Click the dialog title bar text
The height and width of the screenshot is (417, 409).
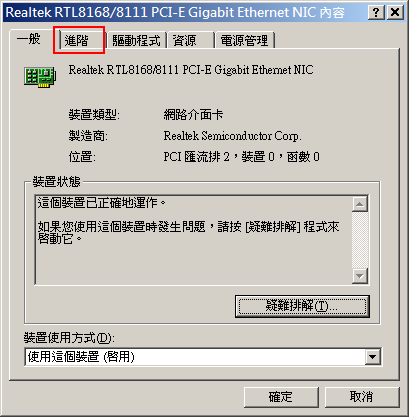click(176, 13)
